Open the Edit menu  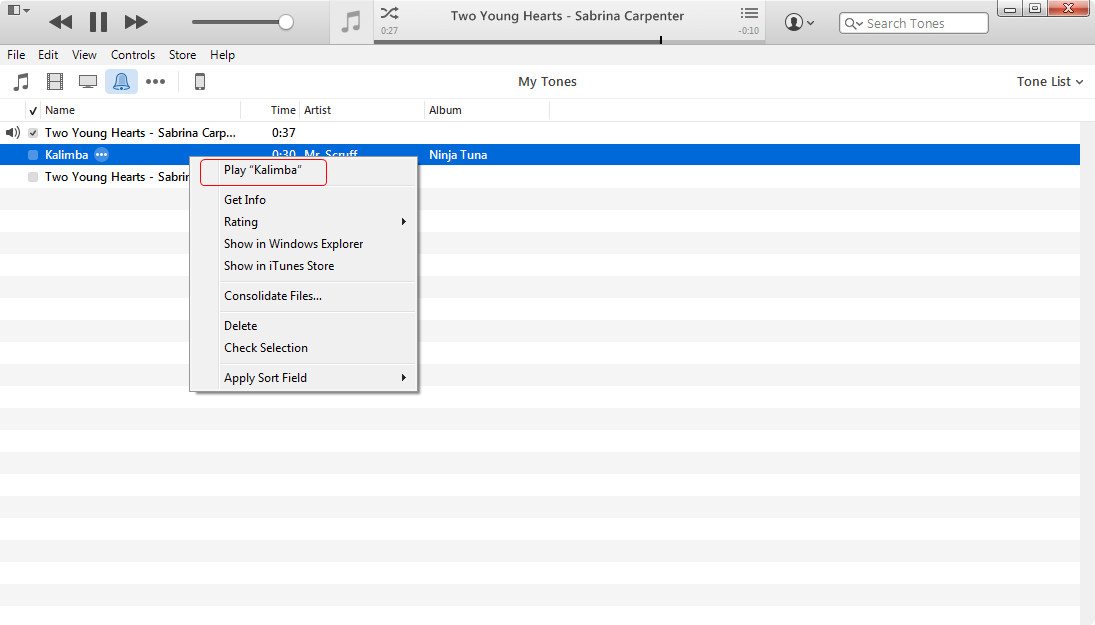click(x=48, y=54)
